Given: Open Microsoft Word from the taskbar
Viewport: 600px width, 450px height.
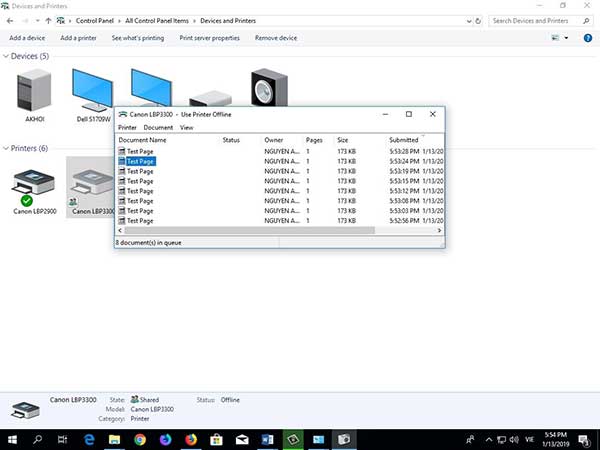Looking at the screenshot, I should pyautogui.click(x=267, y=440).
